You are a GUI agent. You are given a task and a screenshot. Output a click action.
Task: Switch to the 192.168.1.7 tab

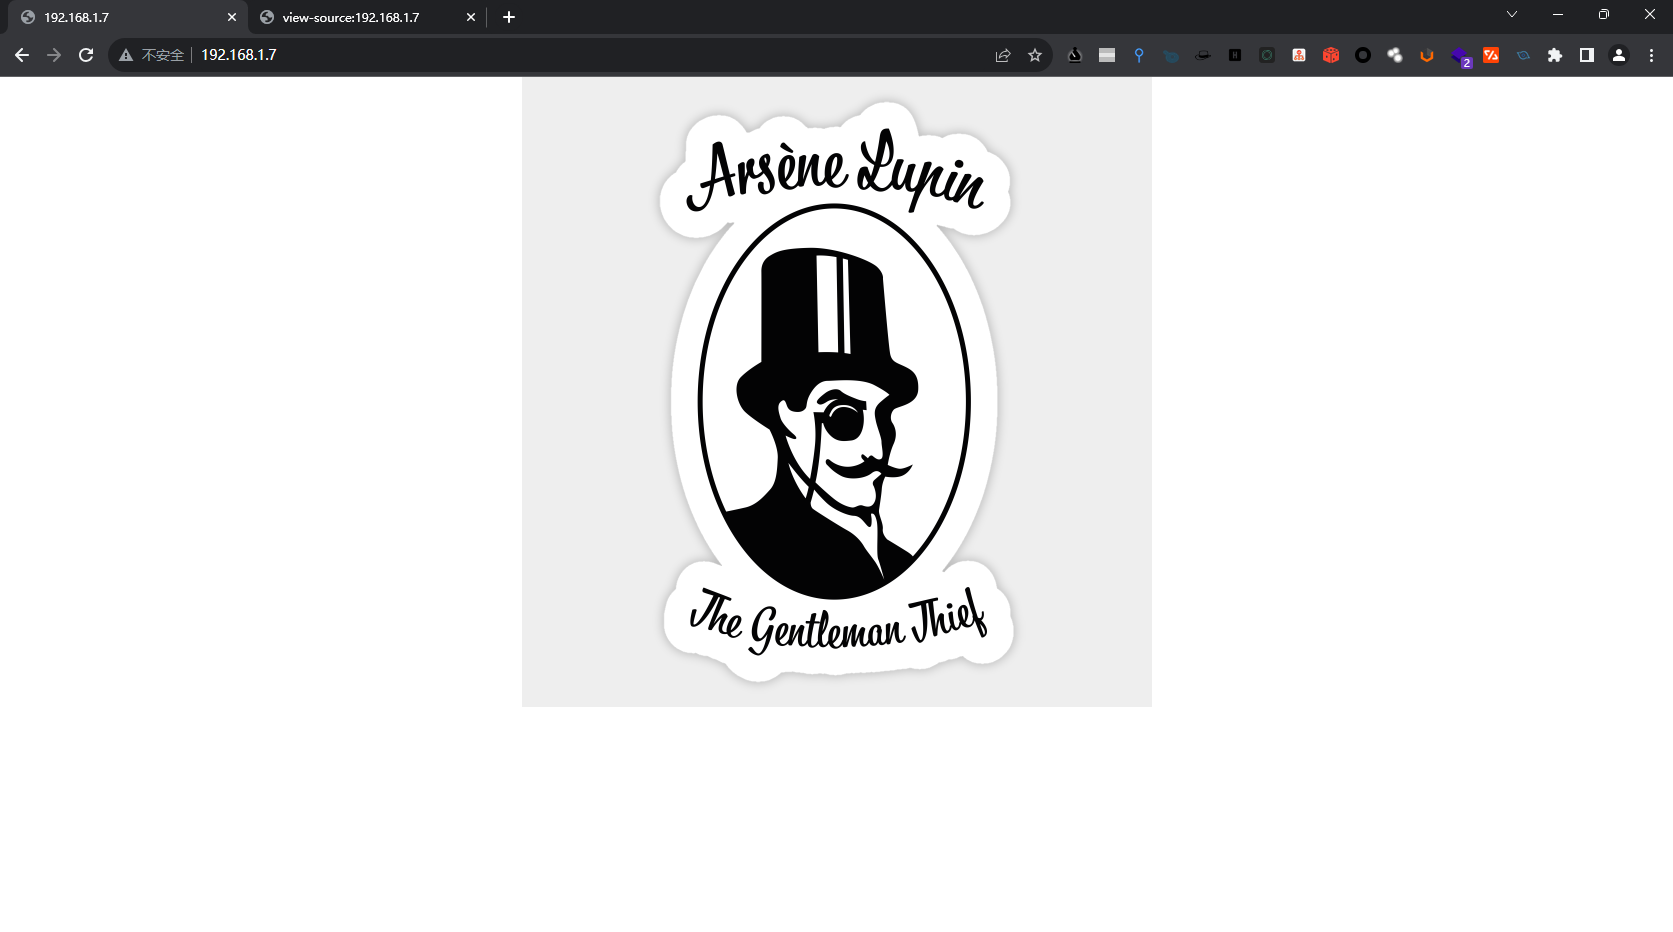(129, 17)
